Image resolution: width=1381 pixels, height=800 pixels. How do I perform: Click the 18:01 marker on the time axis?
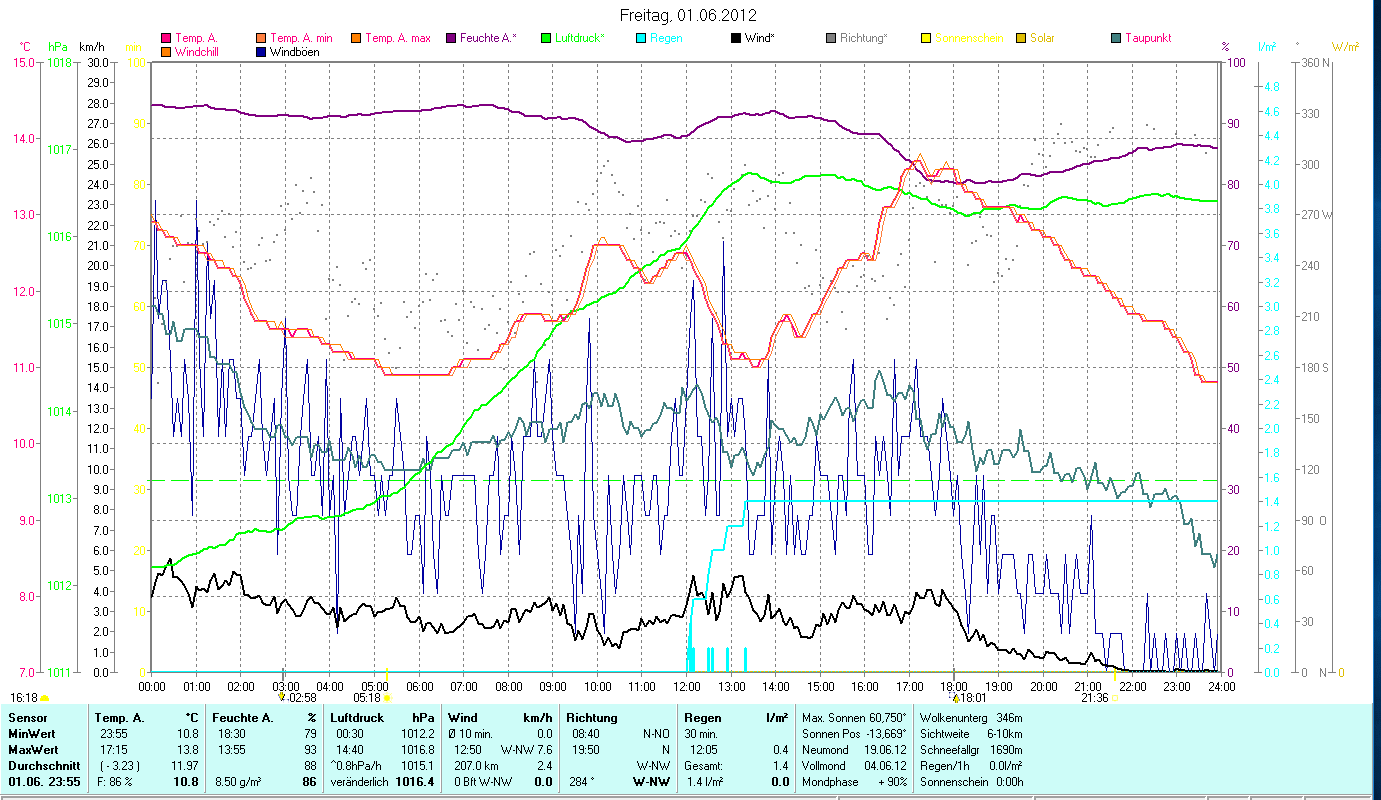pyautogui.click(x=971, y=698)
